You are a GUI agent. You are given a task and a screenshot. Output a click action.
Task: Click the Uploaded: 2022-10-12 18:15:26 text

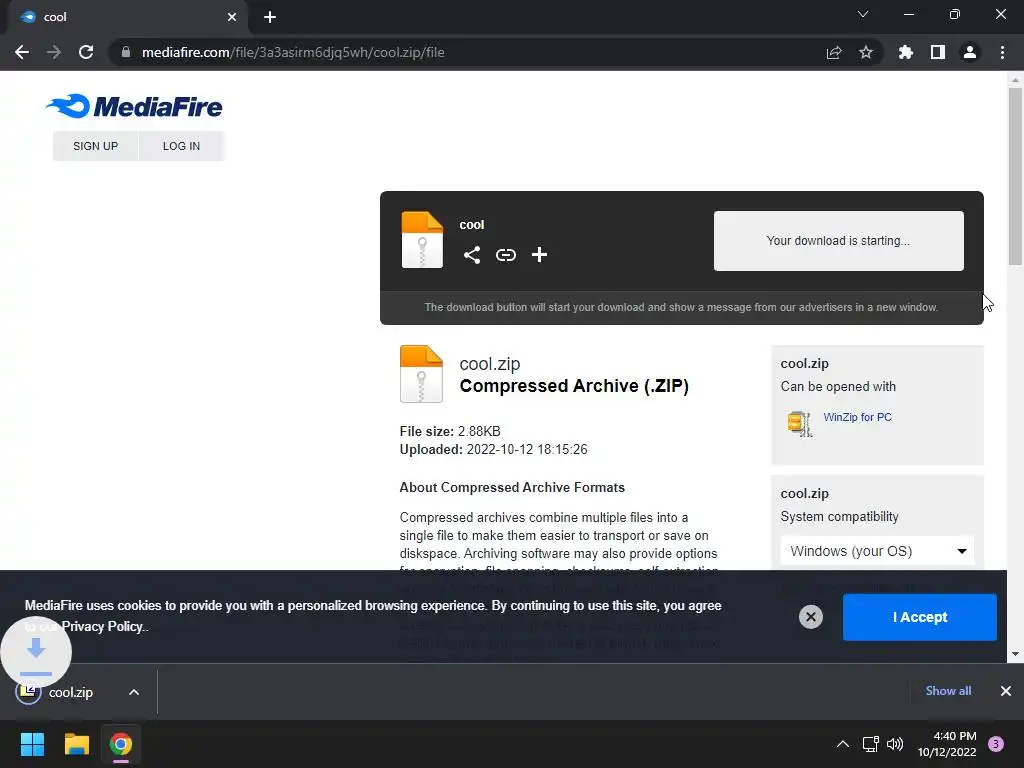494,450
